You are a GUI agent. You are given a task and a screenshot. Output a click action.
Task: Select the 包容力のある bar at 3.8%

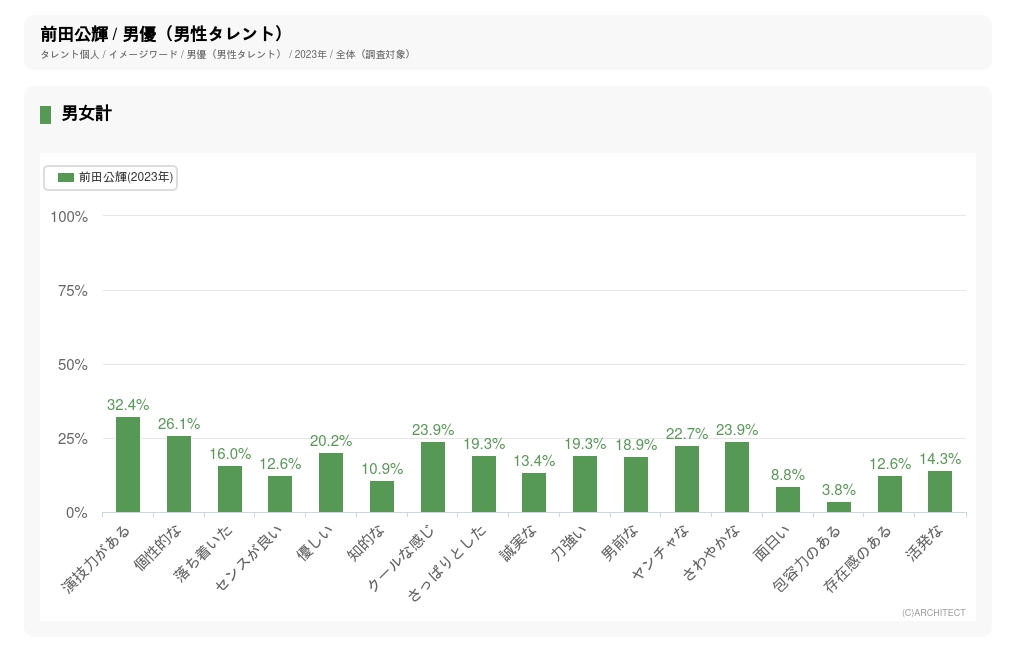pyautogui.click(x=839, y=507)
